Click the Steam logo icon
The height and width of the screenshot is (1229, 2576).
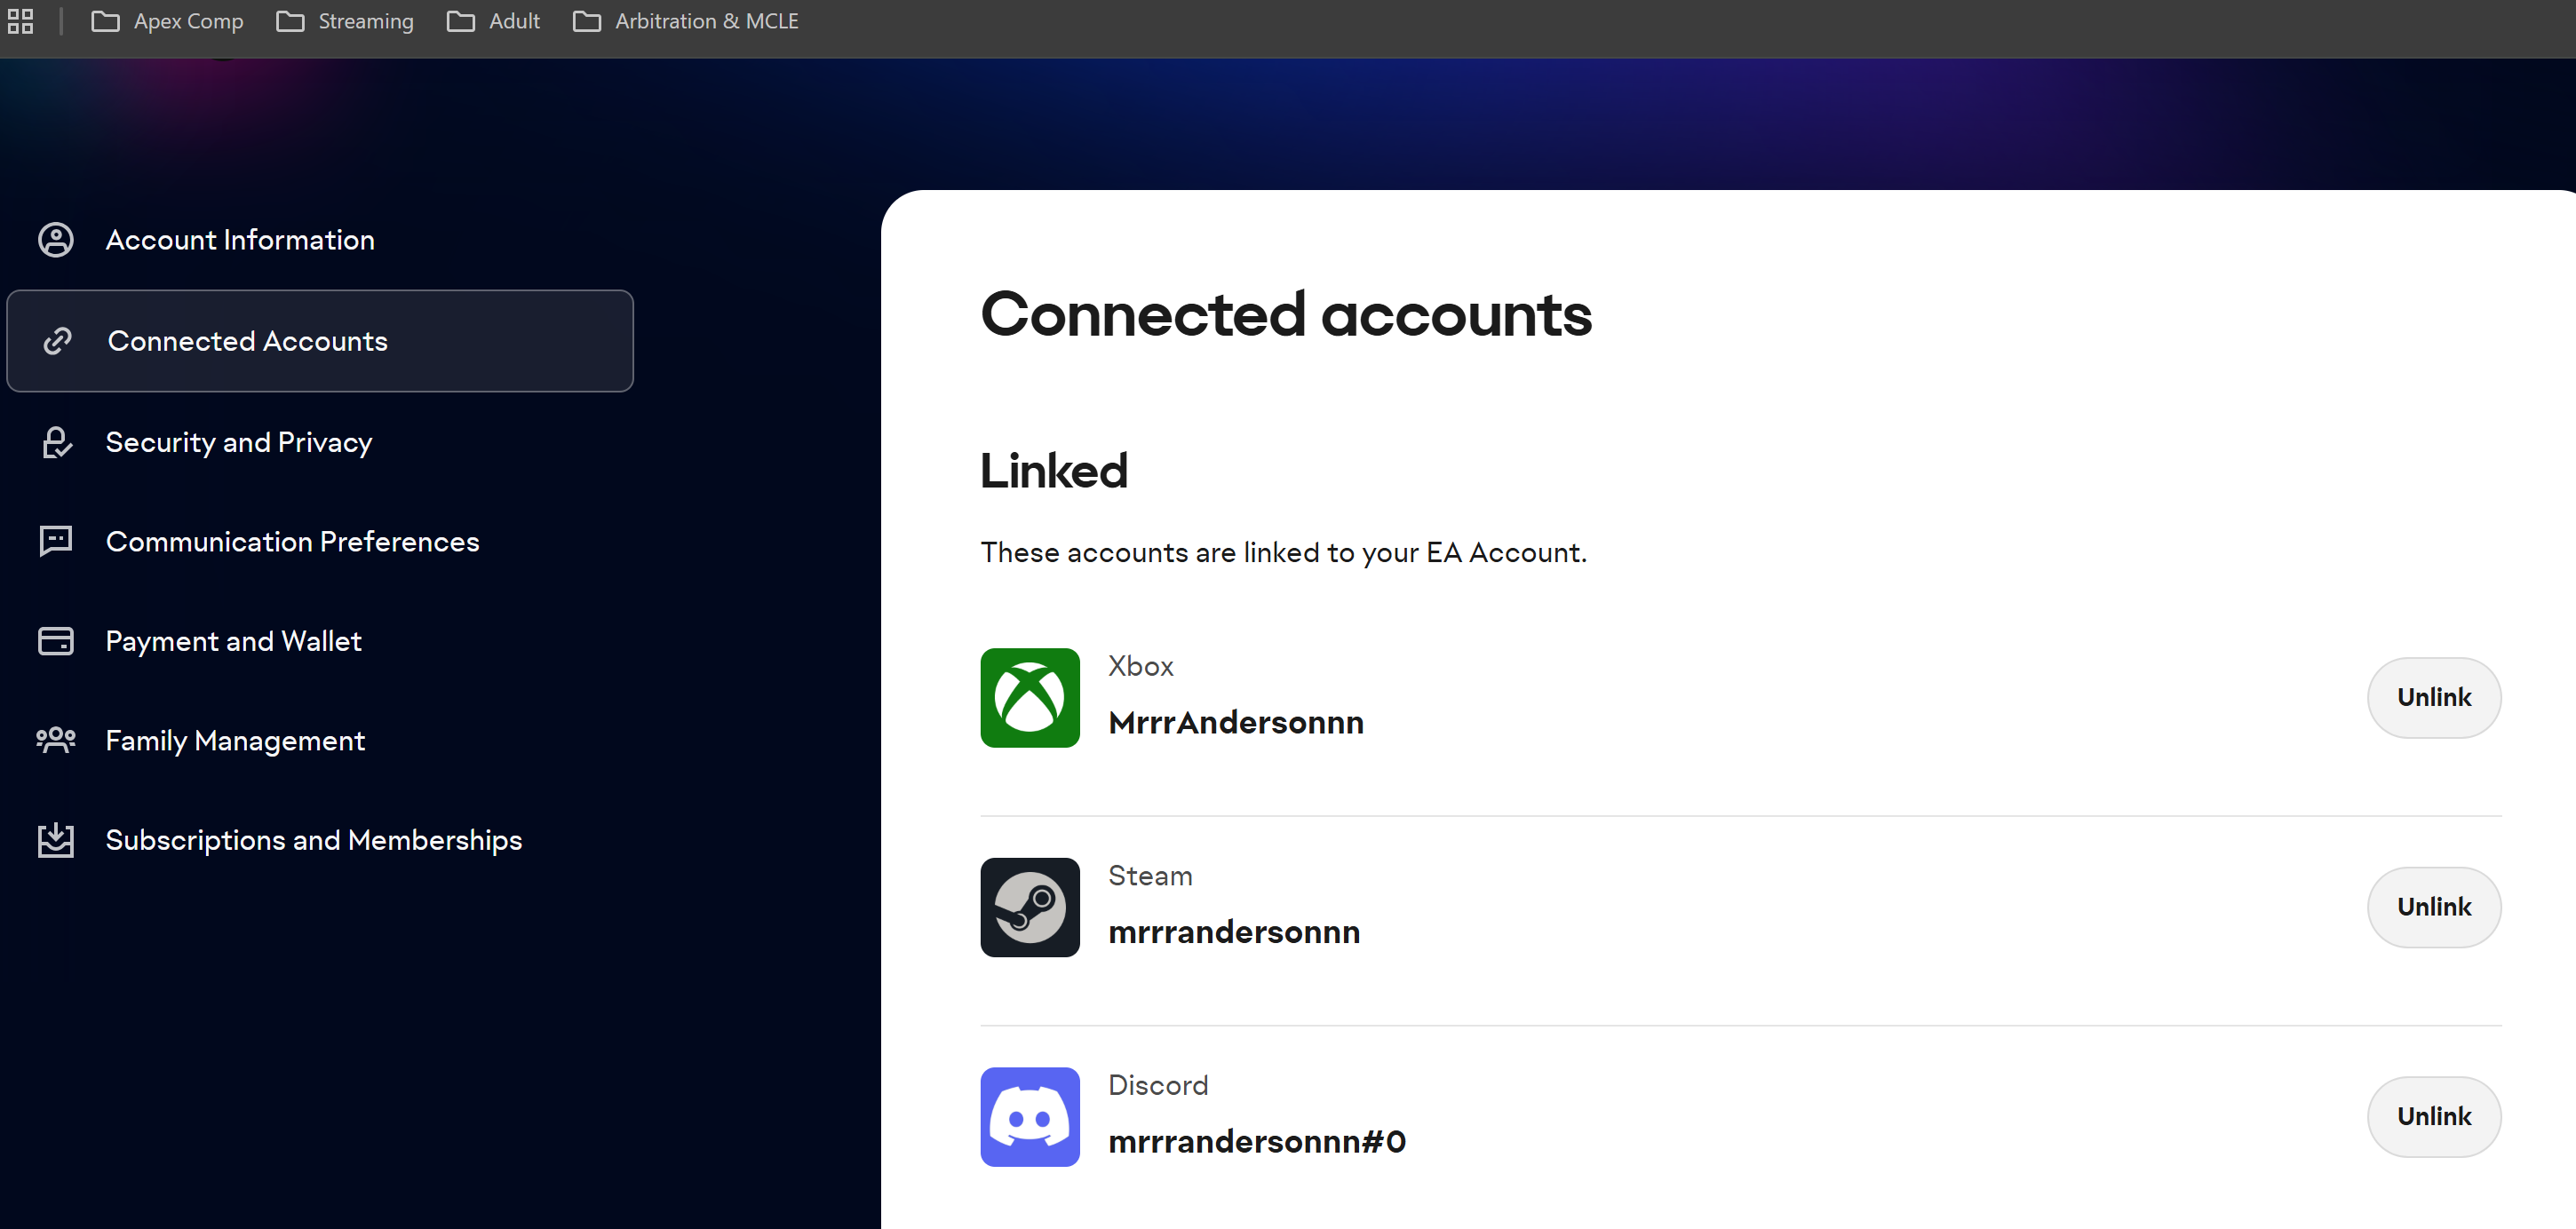point(1029,907)
